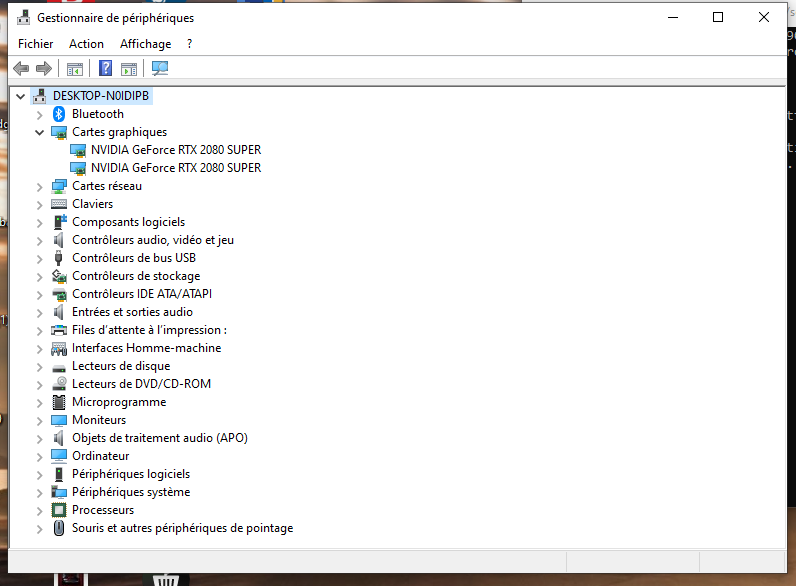
Task: Click the Cartes réseau network icon
Action: point(59,186)
